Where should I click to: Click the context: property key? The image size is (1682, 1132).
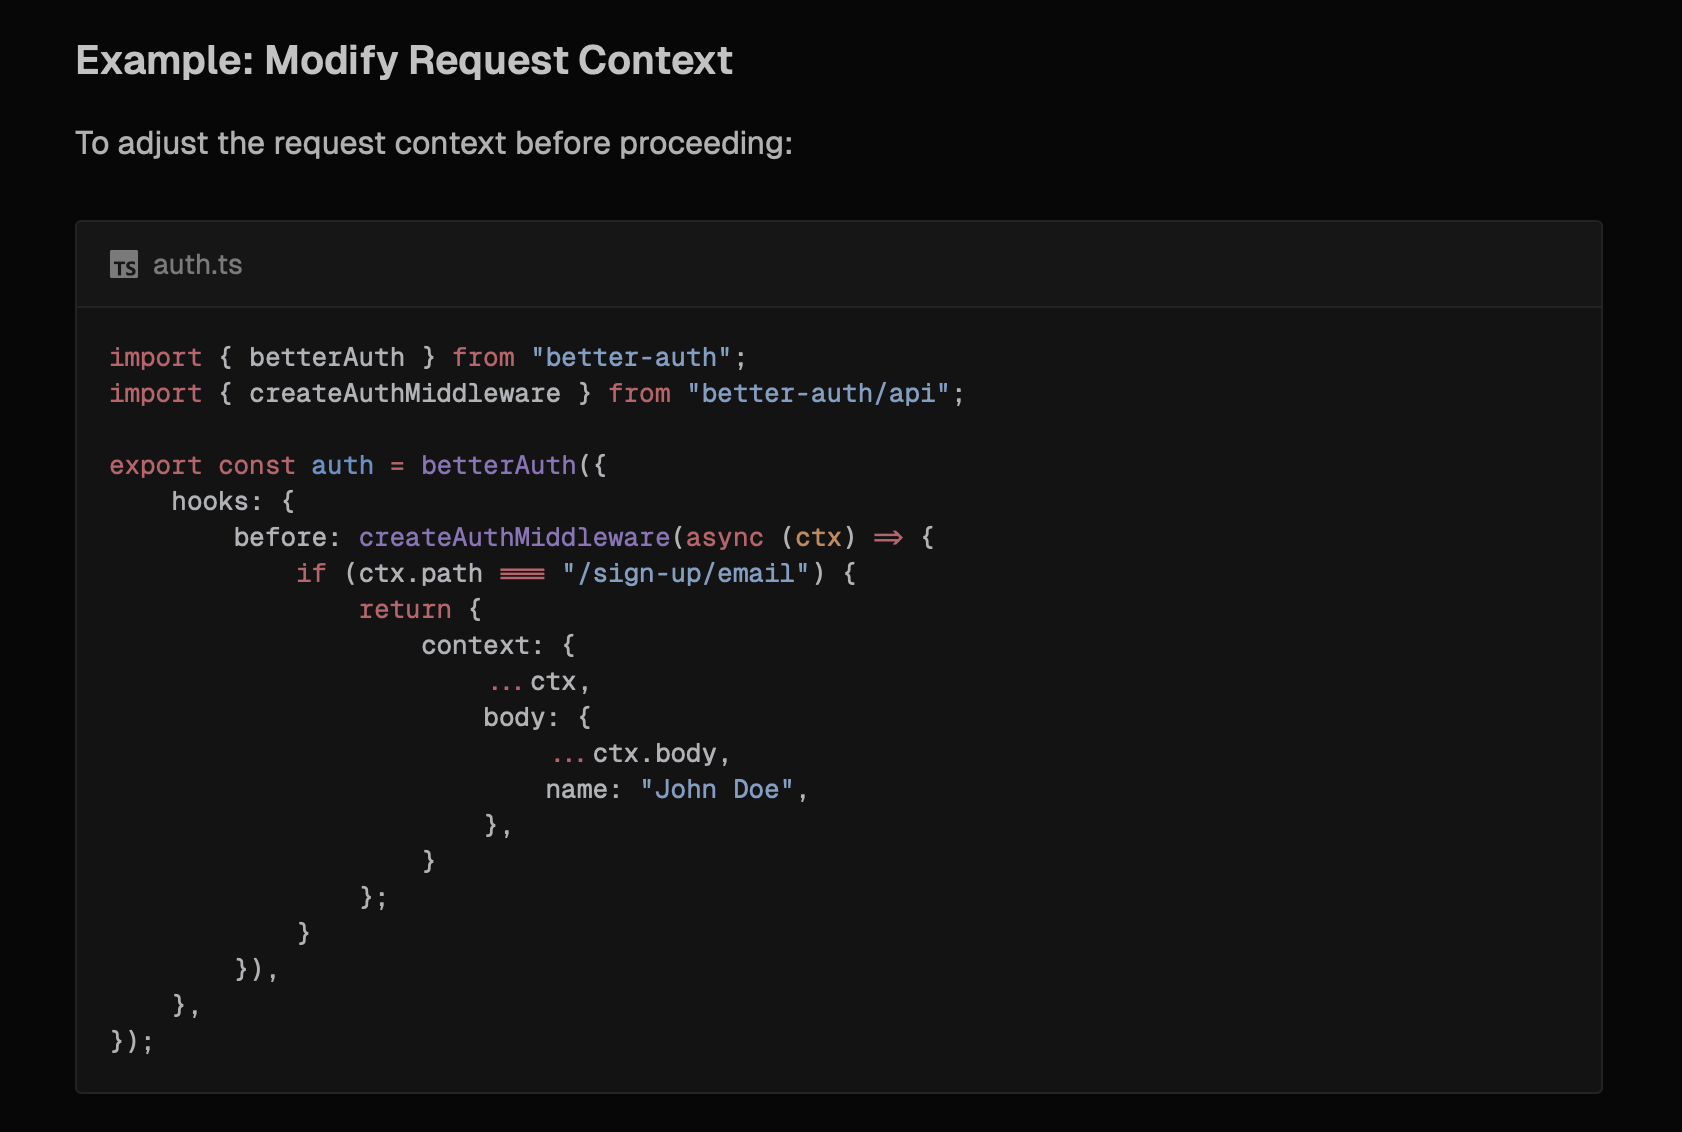pos(482,646)
